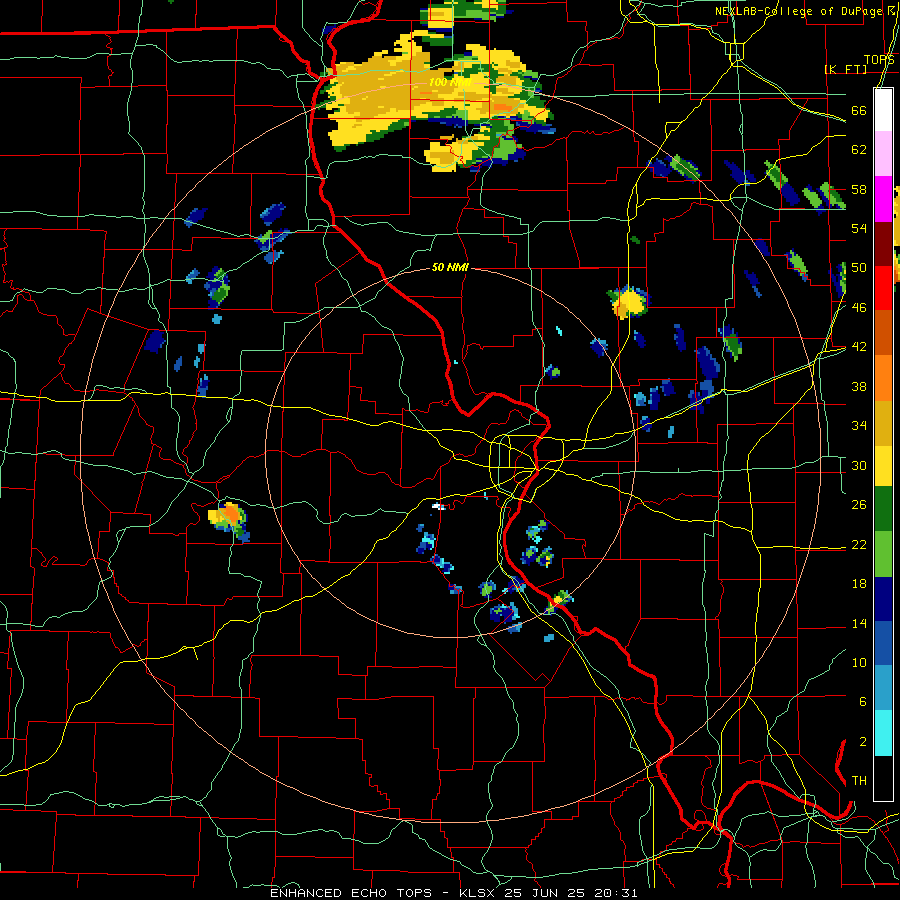Click the navy blue legend swatch
The image size is (900, 900).
pyautogui.click(x=883, y=599)
